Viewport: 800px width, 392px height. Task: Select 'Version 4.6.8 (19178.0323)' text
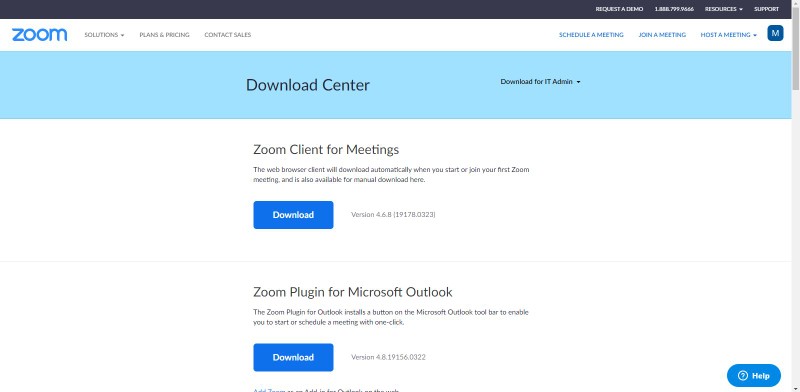click(x=393, y=215)
